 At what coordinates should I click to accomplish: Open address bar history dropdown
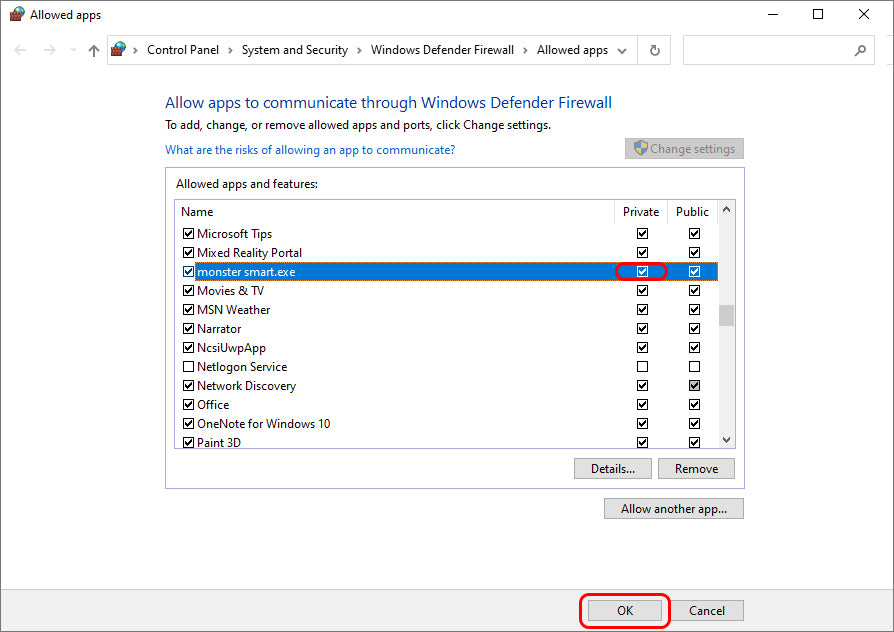[x=622, y=51]
